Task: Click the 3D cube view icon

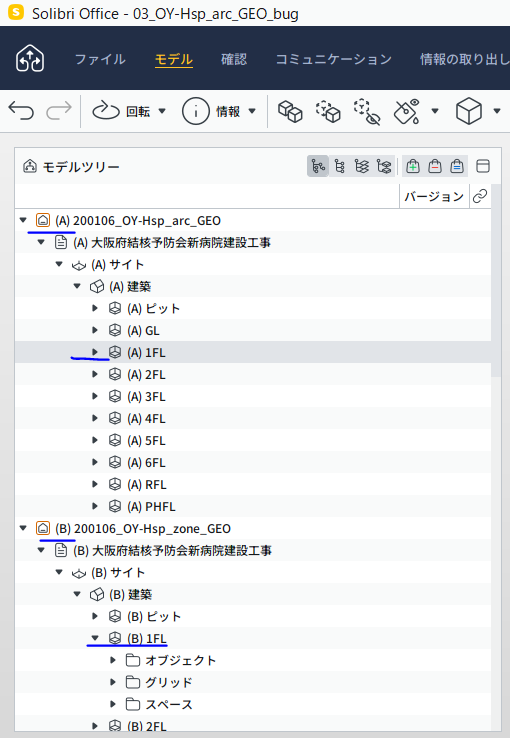Action: pos(469,112)
